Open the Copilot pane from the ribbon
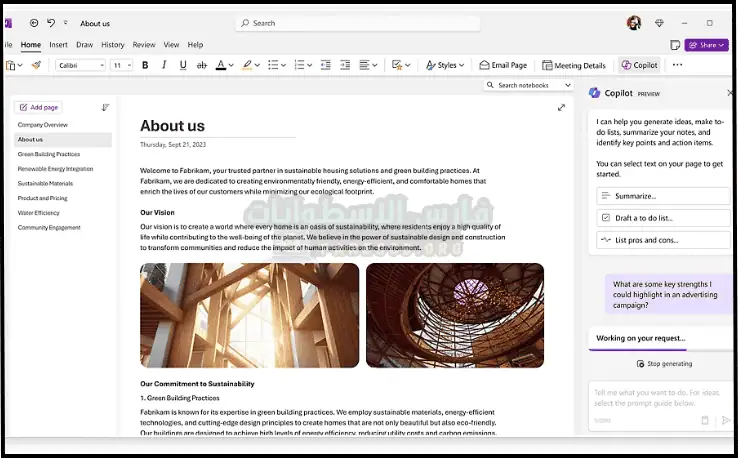Viewport: 738px width, 458px height. point(639,65)
